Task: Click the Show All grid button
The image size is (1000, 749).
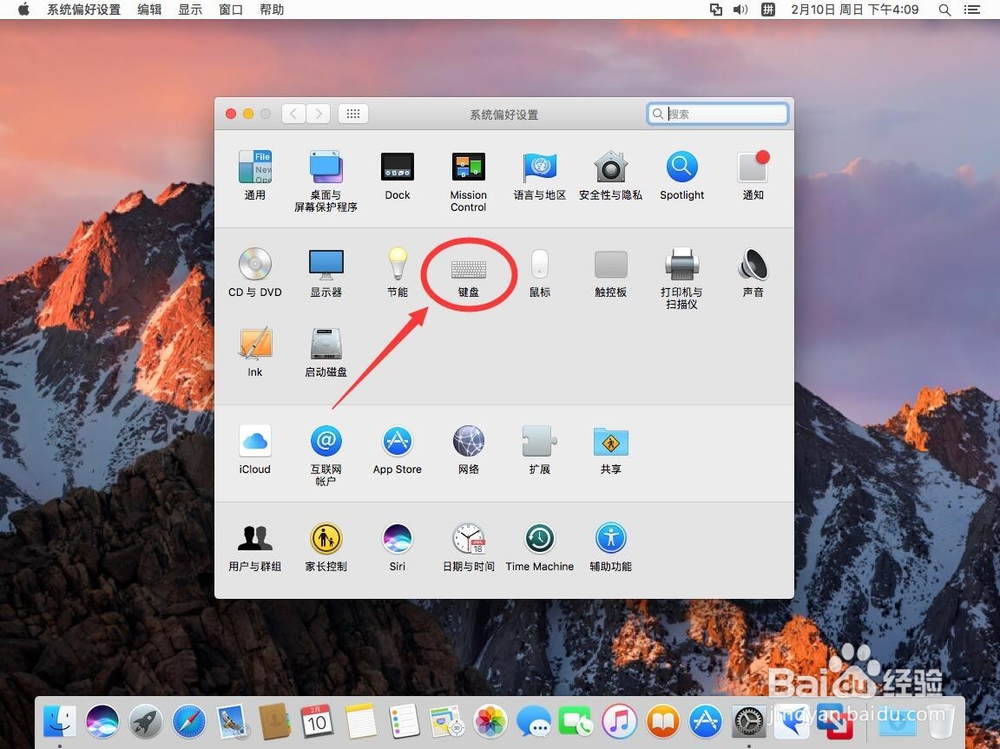Action: pos(353,114)
